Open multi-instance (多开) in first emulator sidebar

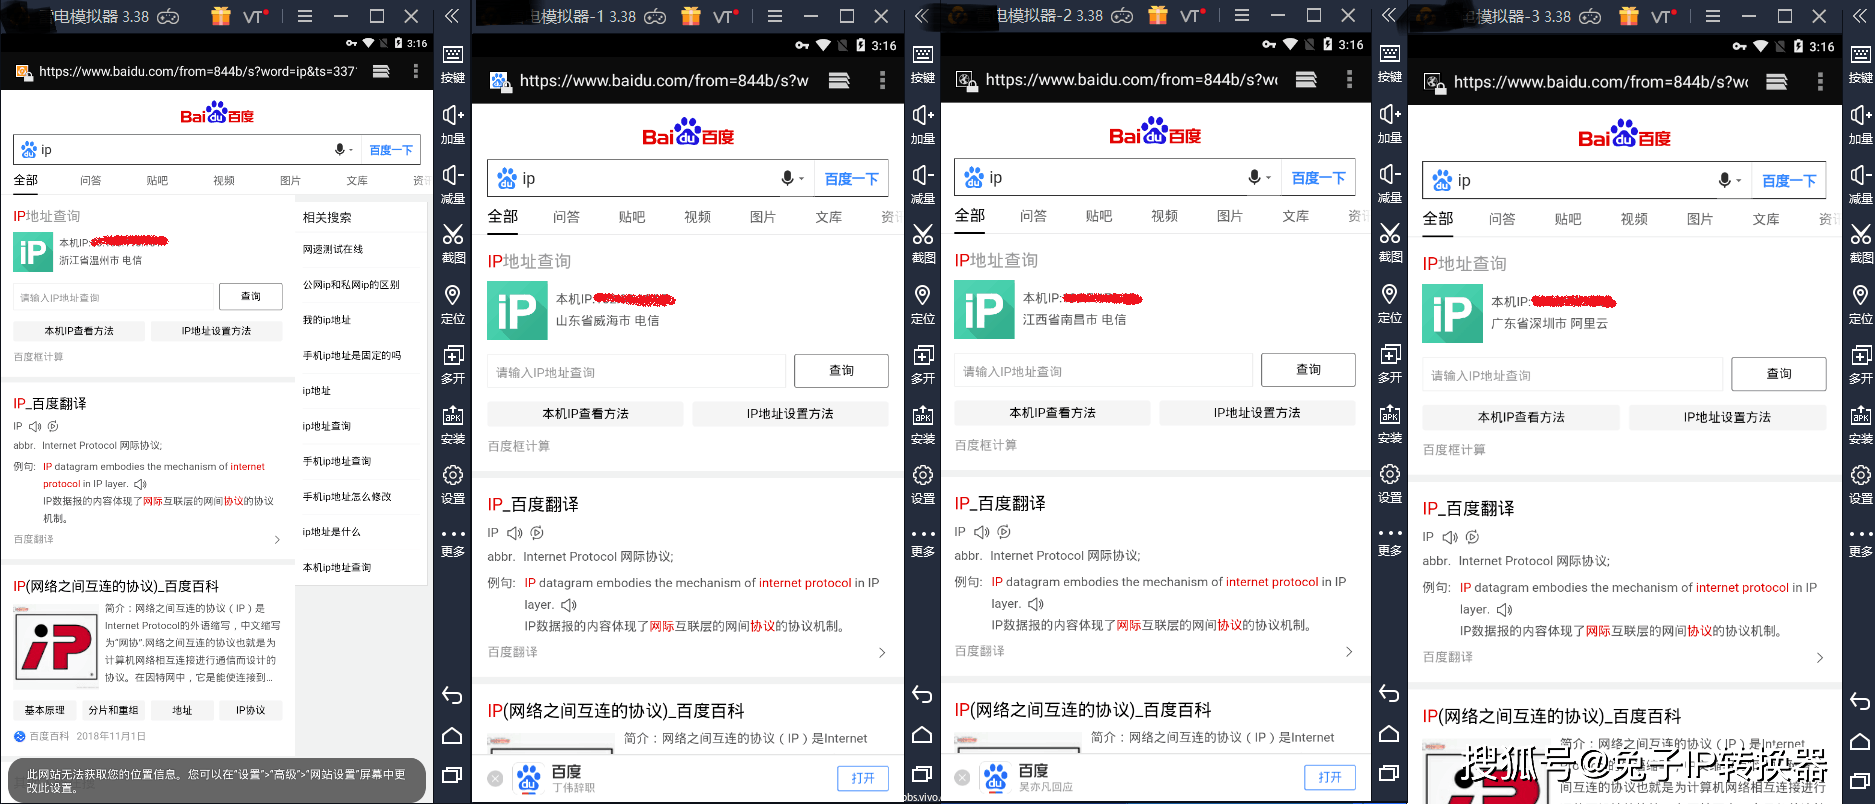453,365
